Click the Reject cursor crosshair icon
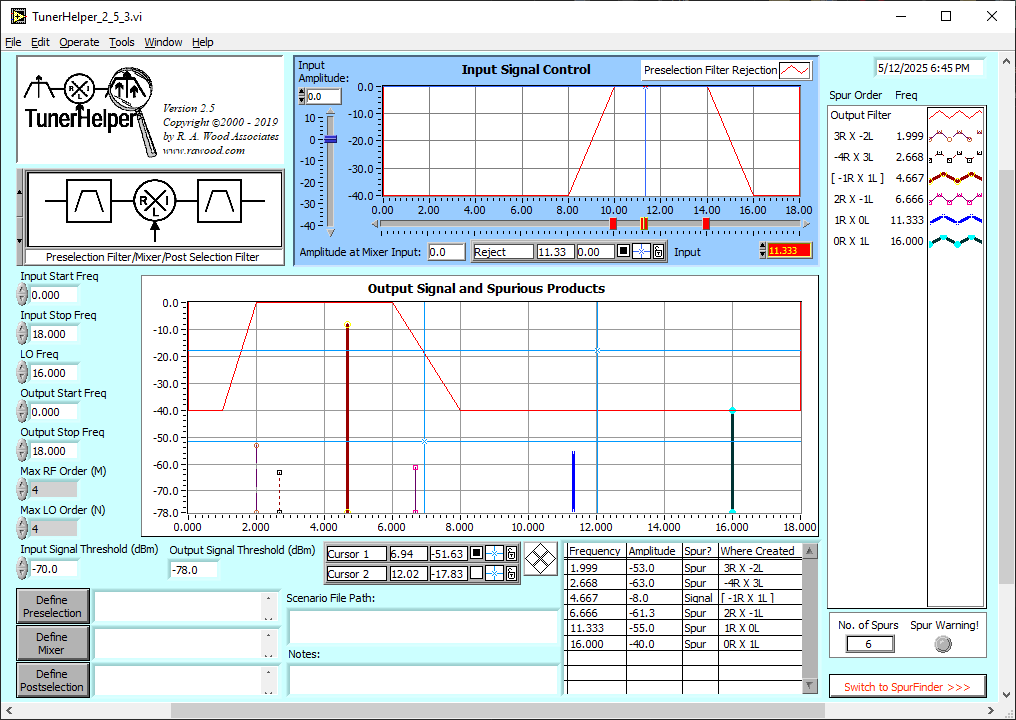The width and height of the screenshot is (1016, 720). click(641, 252)
